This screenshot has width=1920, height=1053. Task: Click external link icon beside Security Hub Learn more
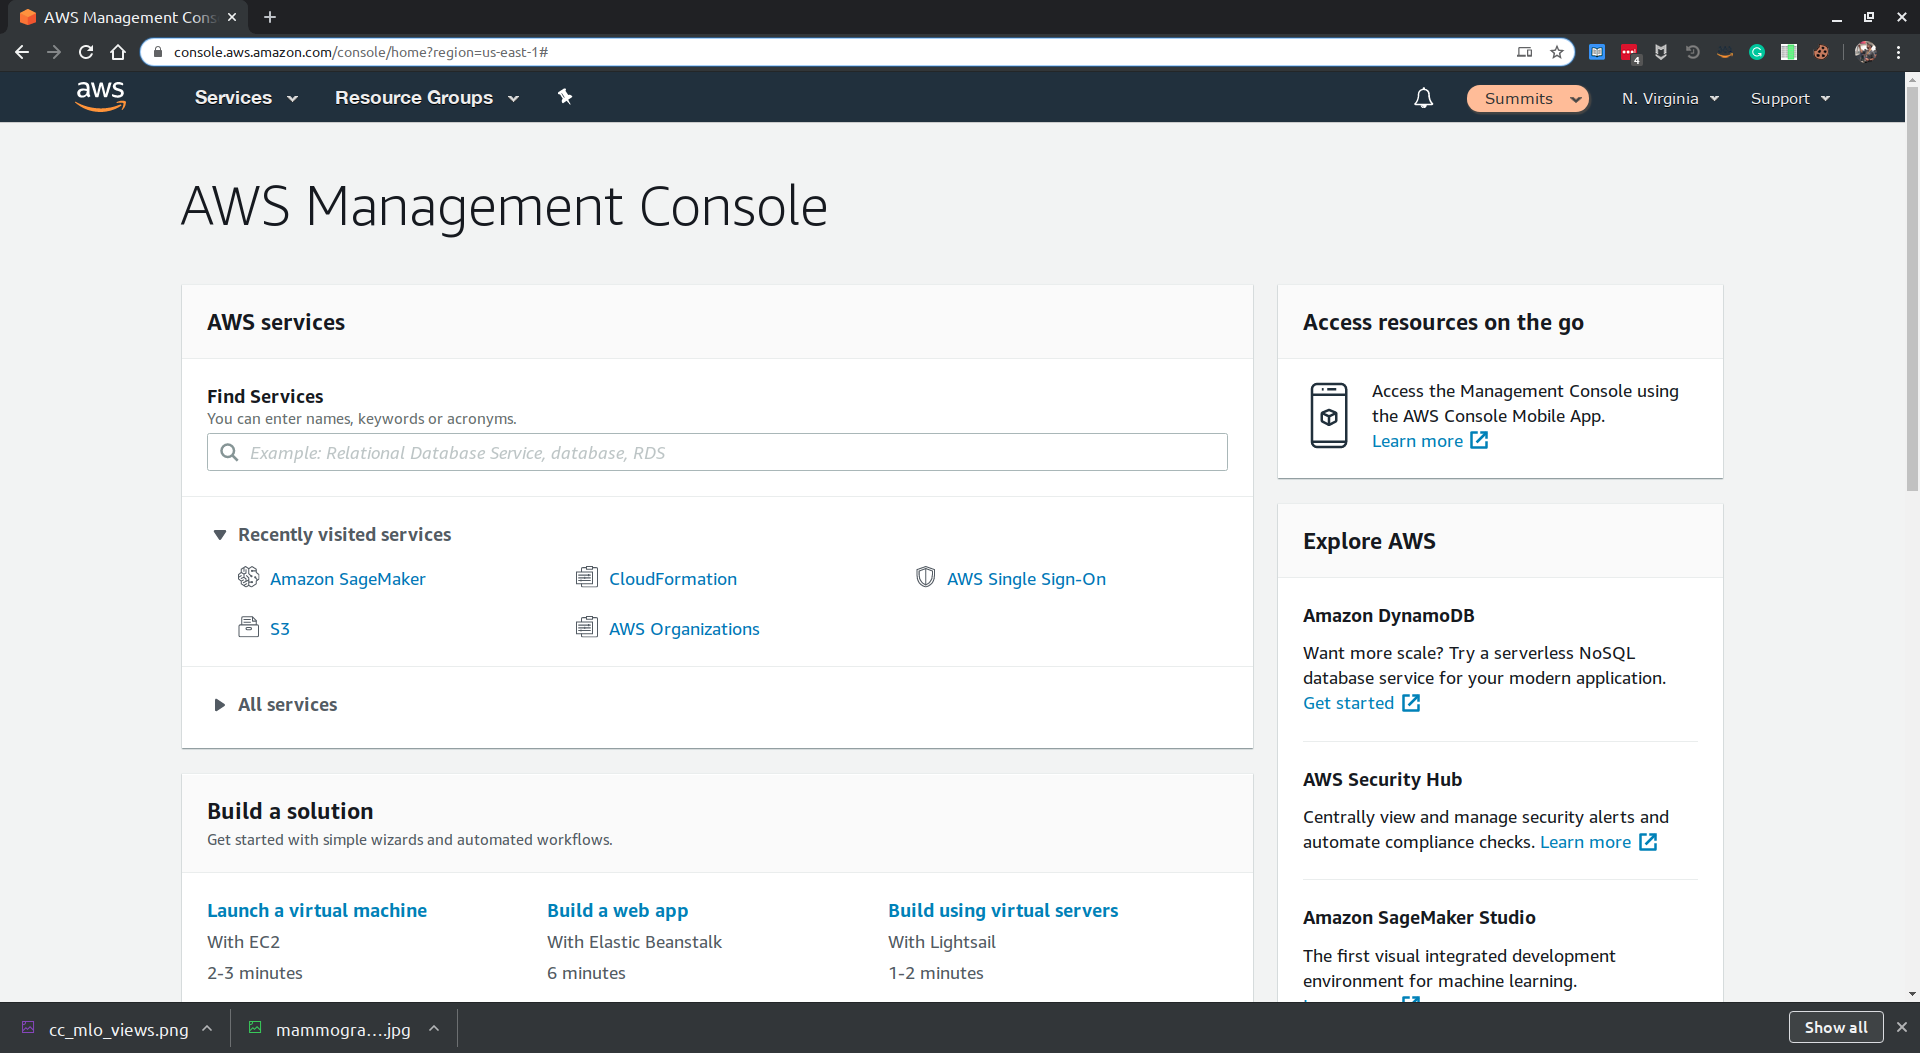pos(1648,842)
